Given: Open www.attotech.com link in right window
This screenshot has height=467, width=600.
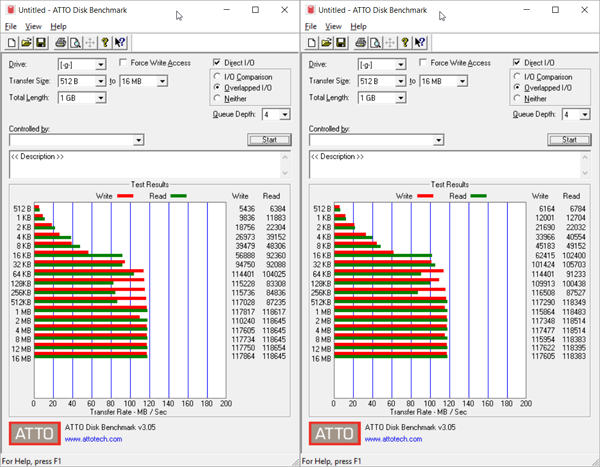Looking at the screenshot, I should click(x=393, y=439).
